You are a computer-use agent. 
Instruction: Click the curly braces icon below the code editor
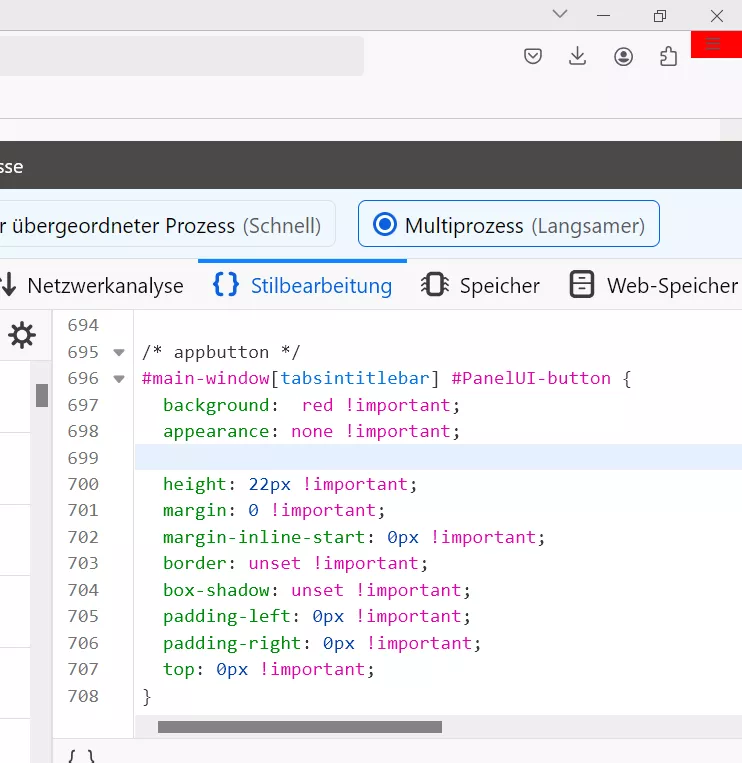[x=82, y=756]
